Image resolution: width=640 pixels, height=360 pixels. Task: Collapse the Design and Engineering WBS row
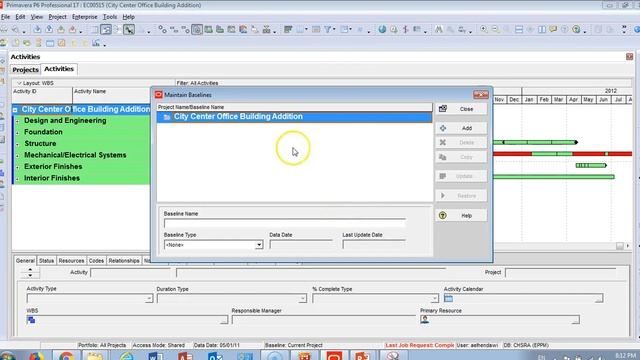[17, 121]
